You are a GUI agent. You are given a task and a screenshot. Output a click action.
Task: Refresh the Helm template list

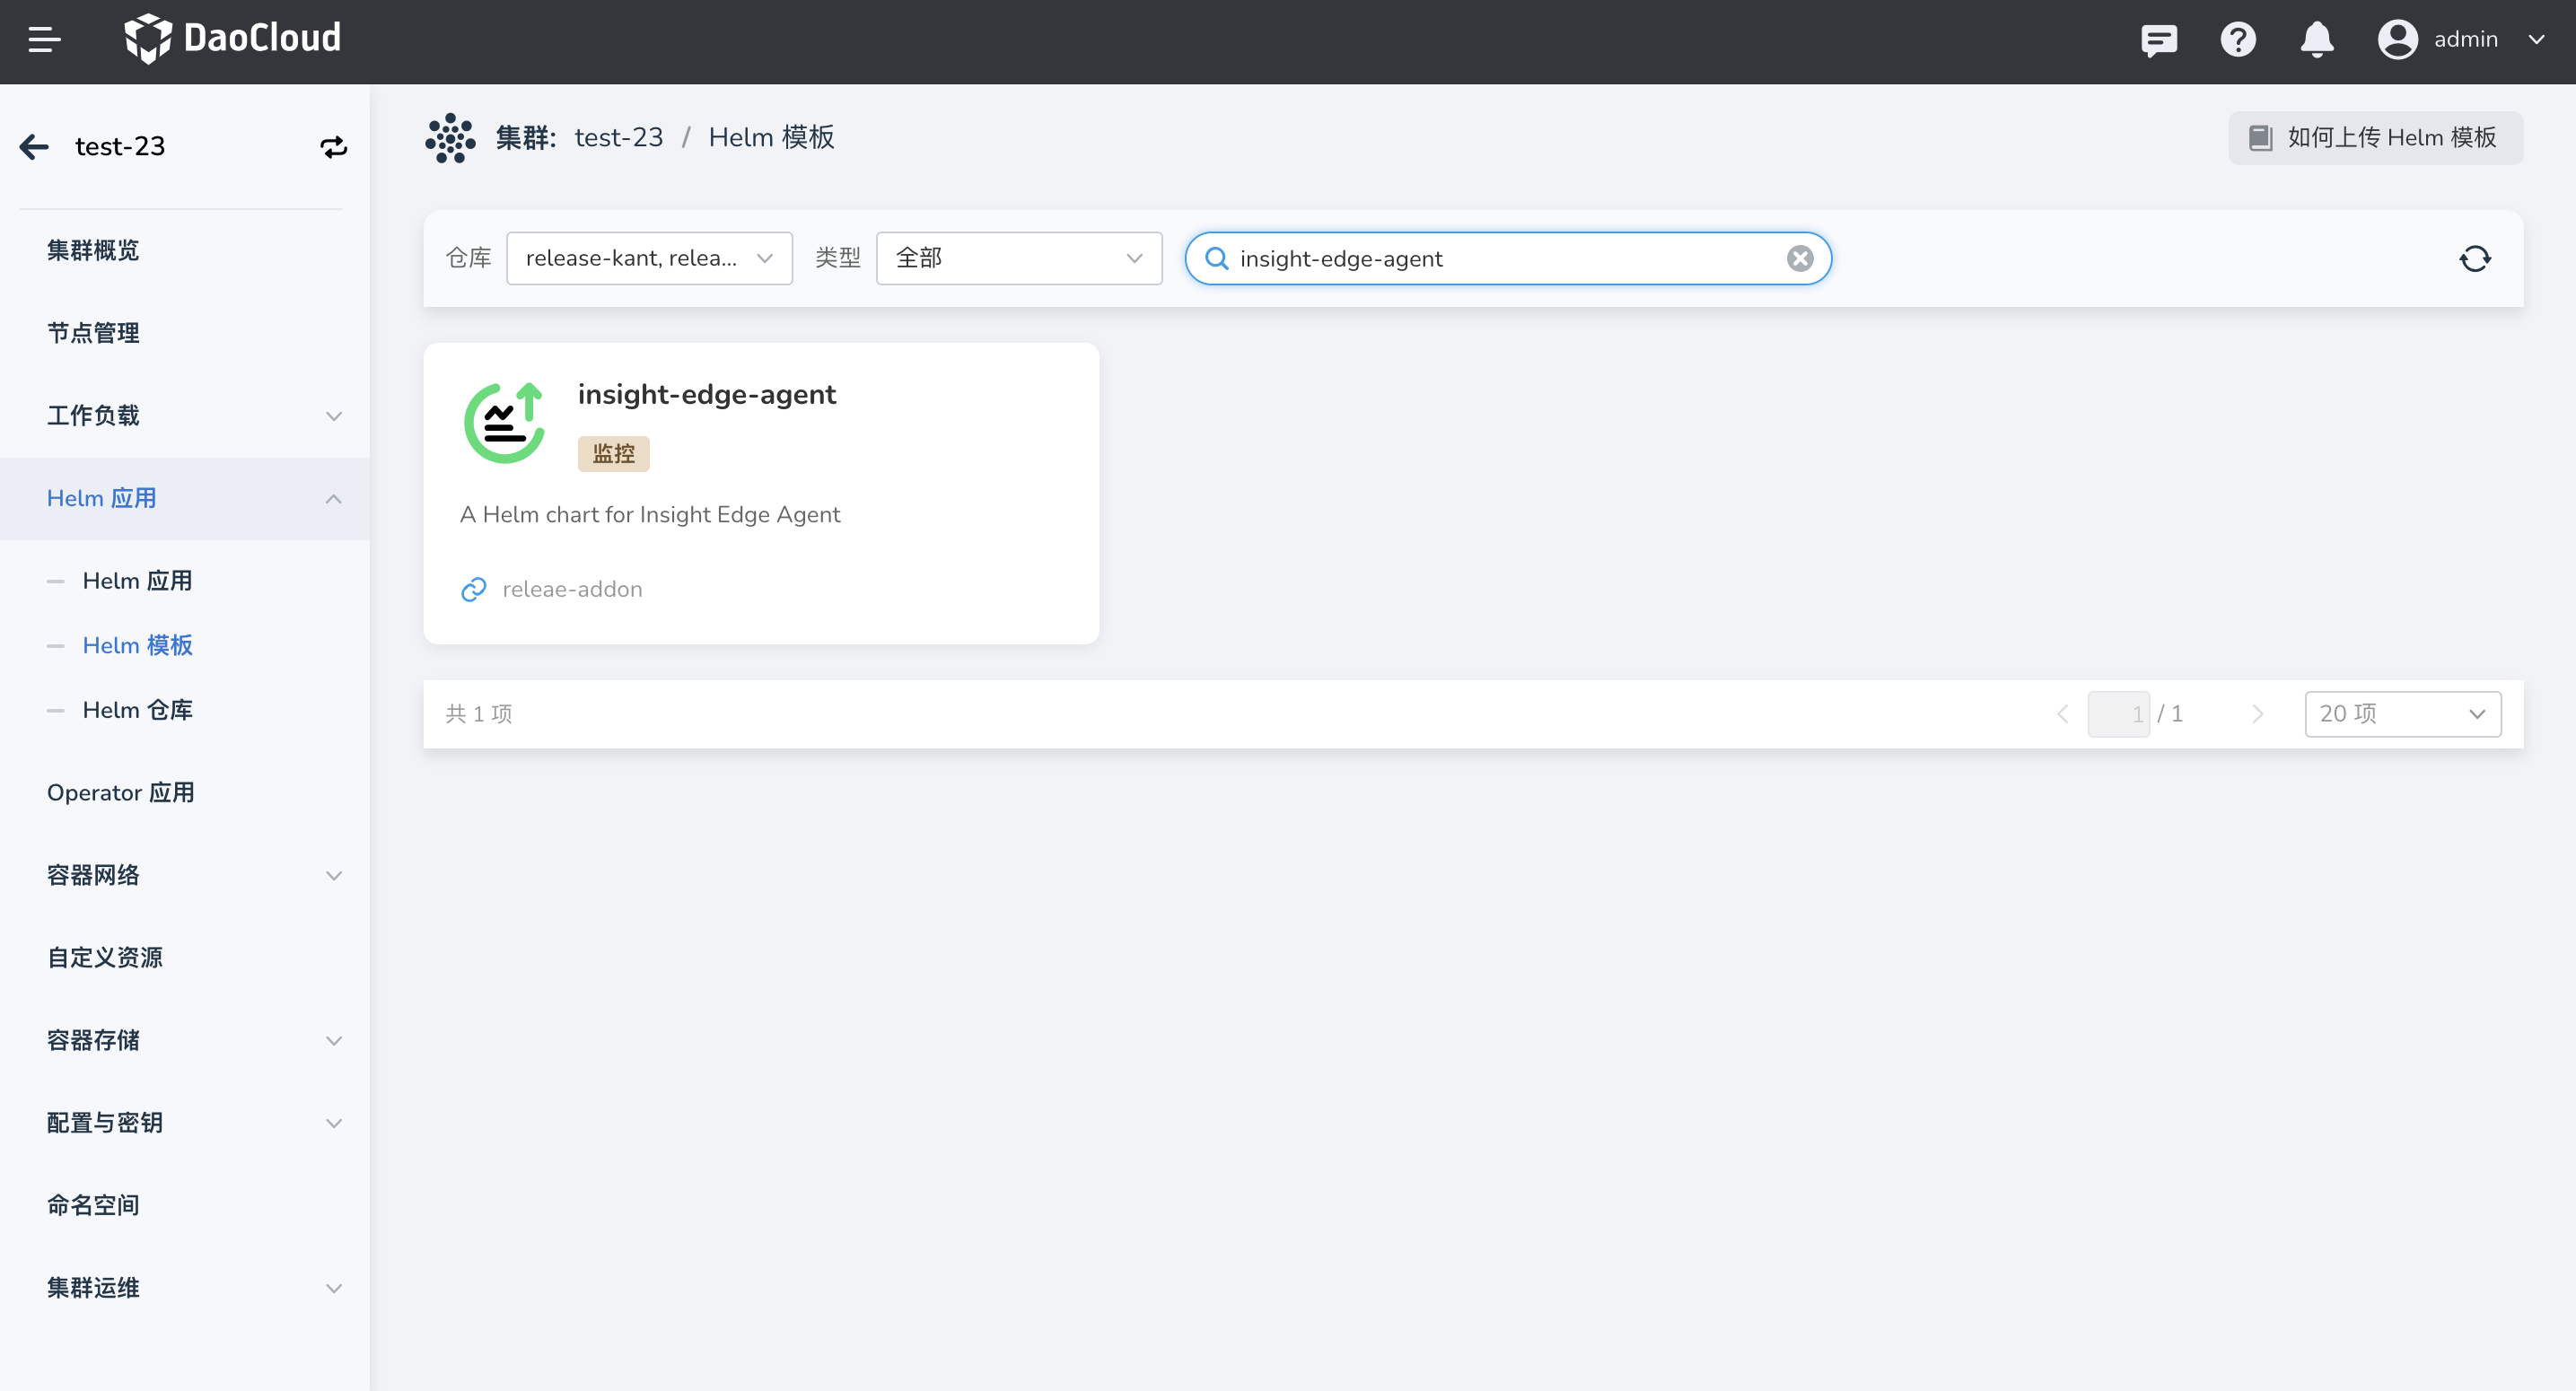point(2475,259)
